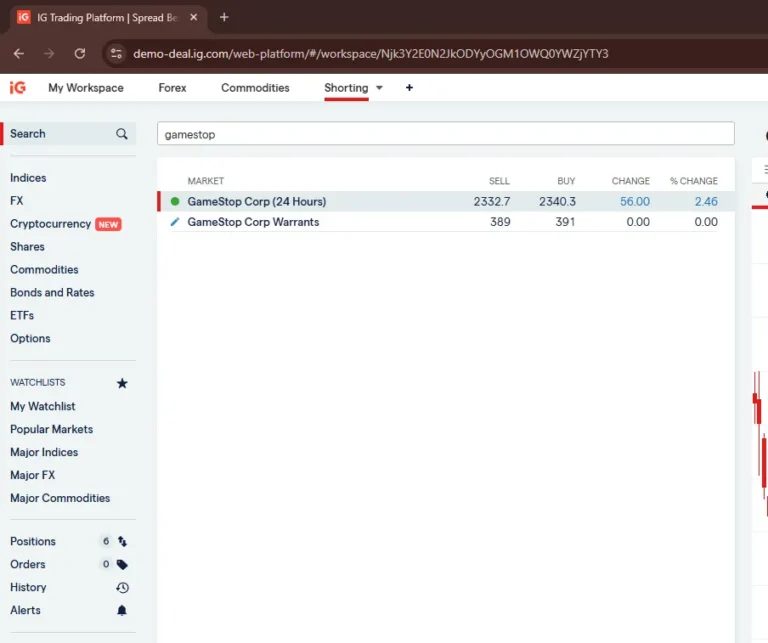Viewport: 768px width, 643px height.
Task: Click the Positions count badge 6
Action: click(106, 541)
